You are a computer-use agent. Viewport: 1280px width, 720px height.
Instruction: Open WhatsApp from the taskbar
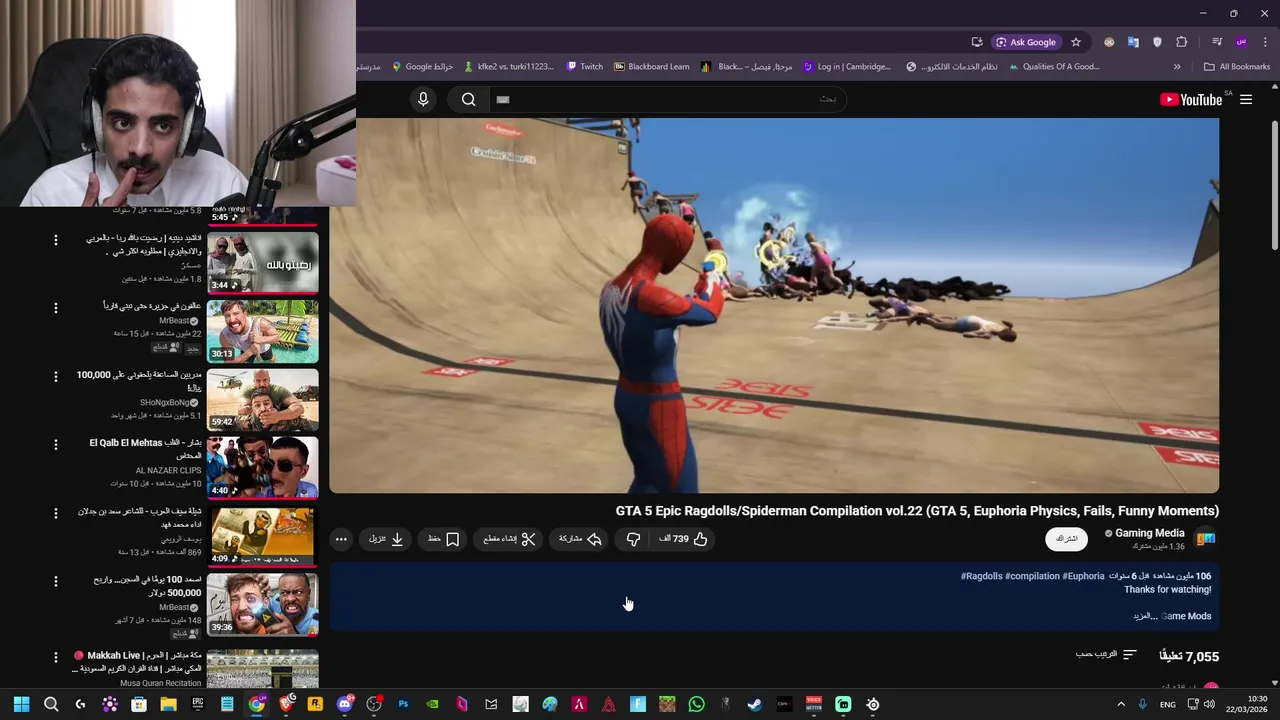point(696,704)
